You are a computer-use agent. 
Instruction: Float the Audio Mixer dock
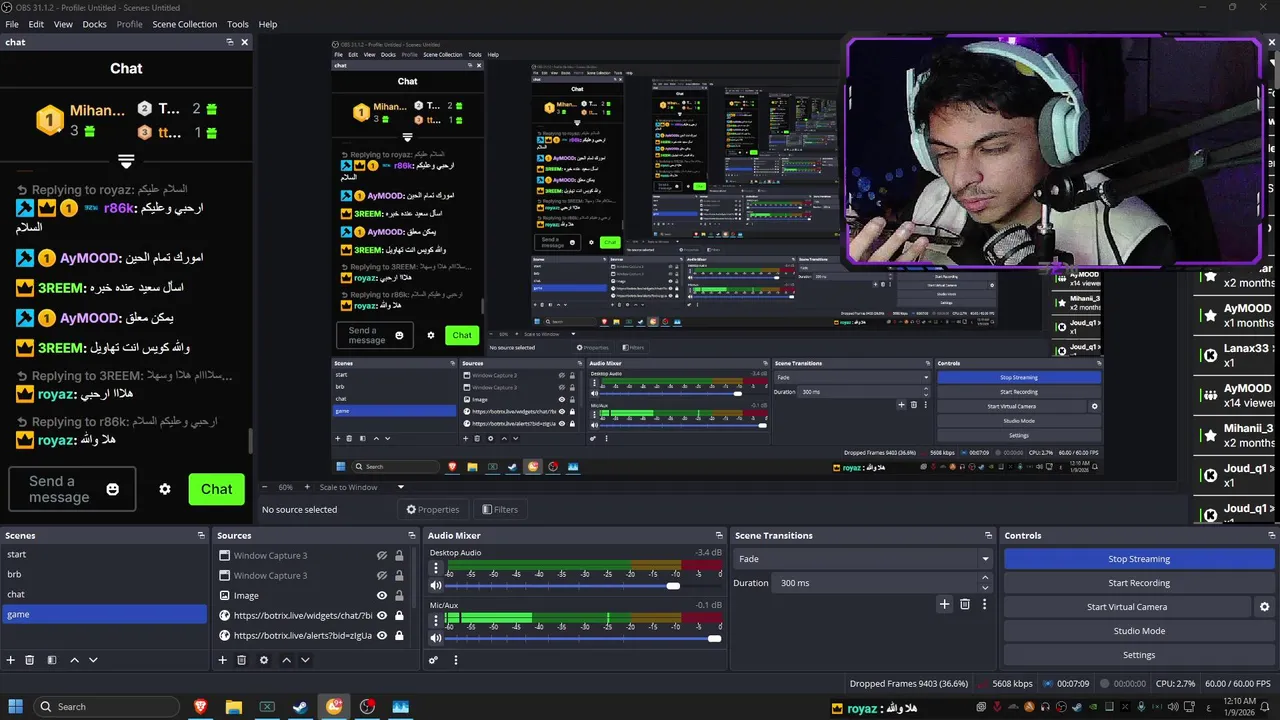click(x=718, y=535)
